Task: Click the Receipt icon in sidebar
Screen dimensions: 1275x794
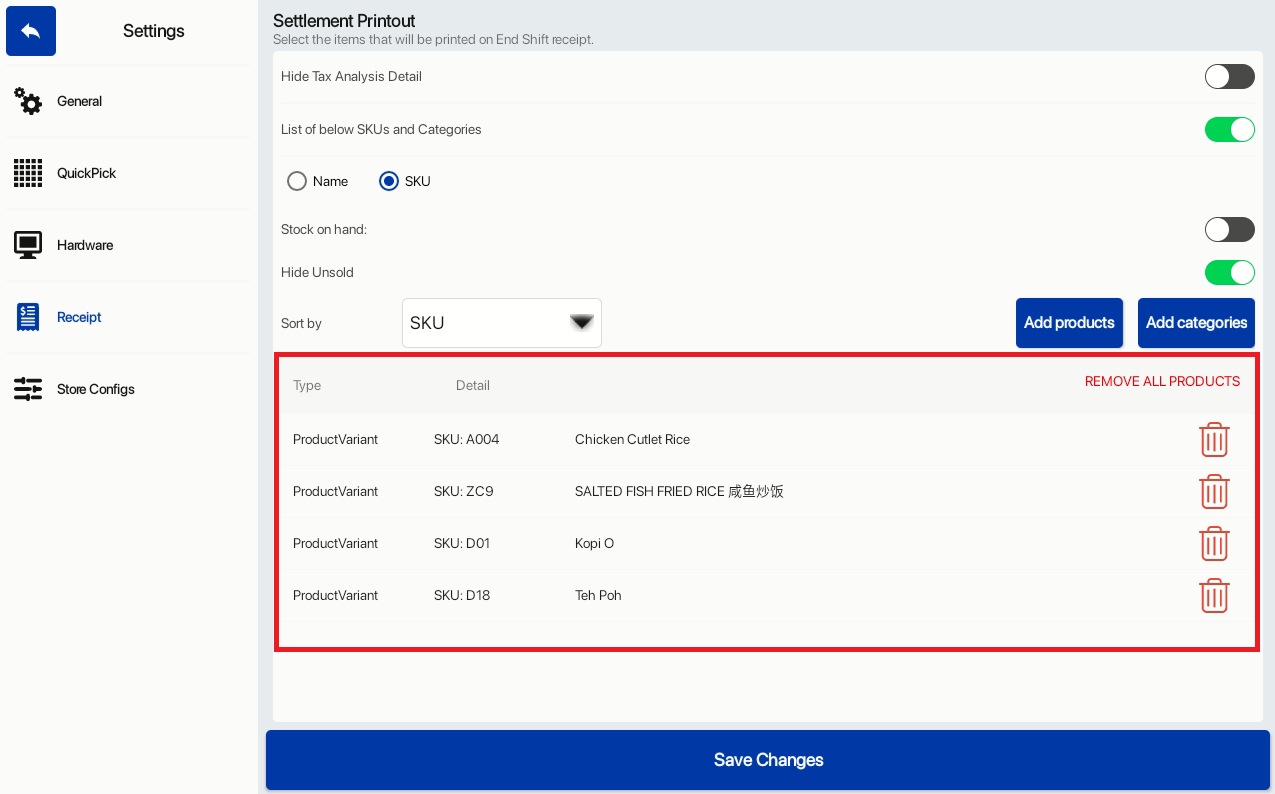Action: coord(28,317)
